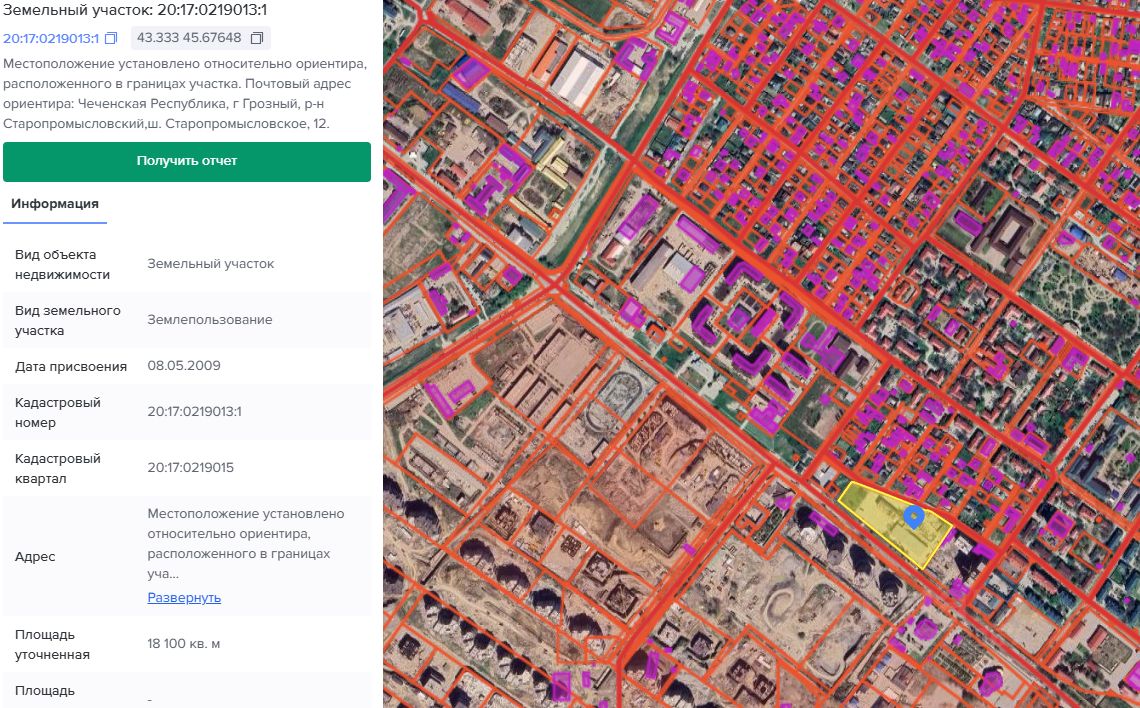Click the green Получить отчет button
This screenshot has height=708, width=1140.
point(187,161)
